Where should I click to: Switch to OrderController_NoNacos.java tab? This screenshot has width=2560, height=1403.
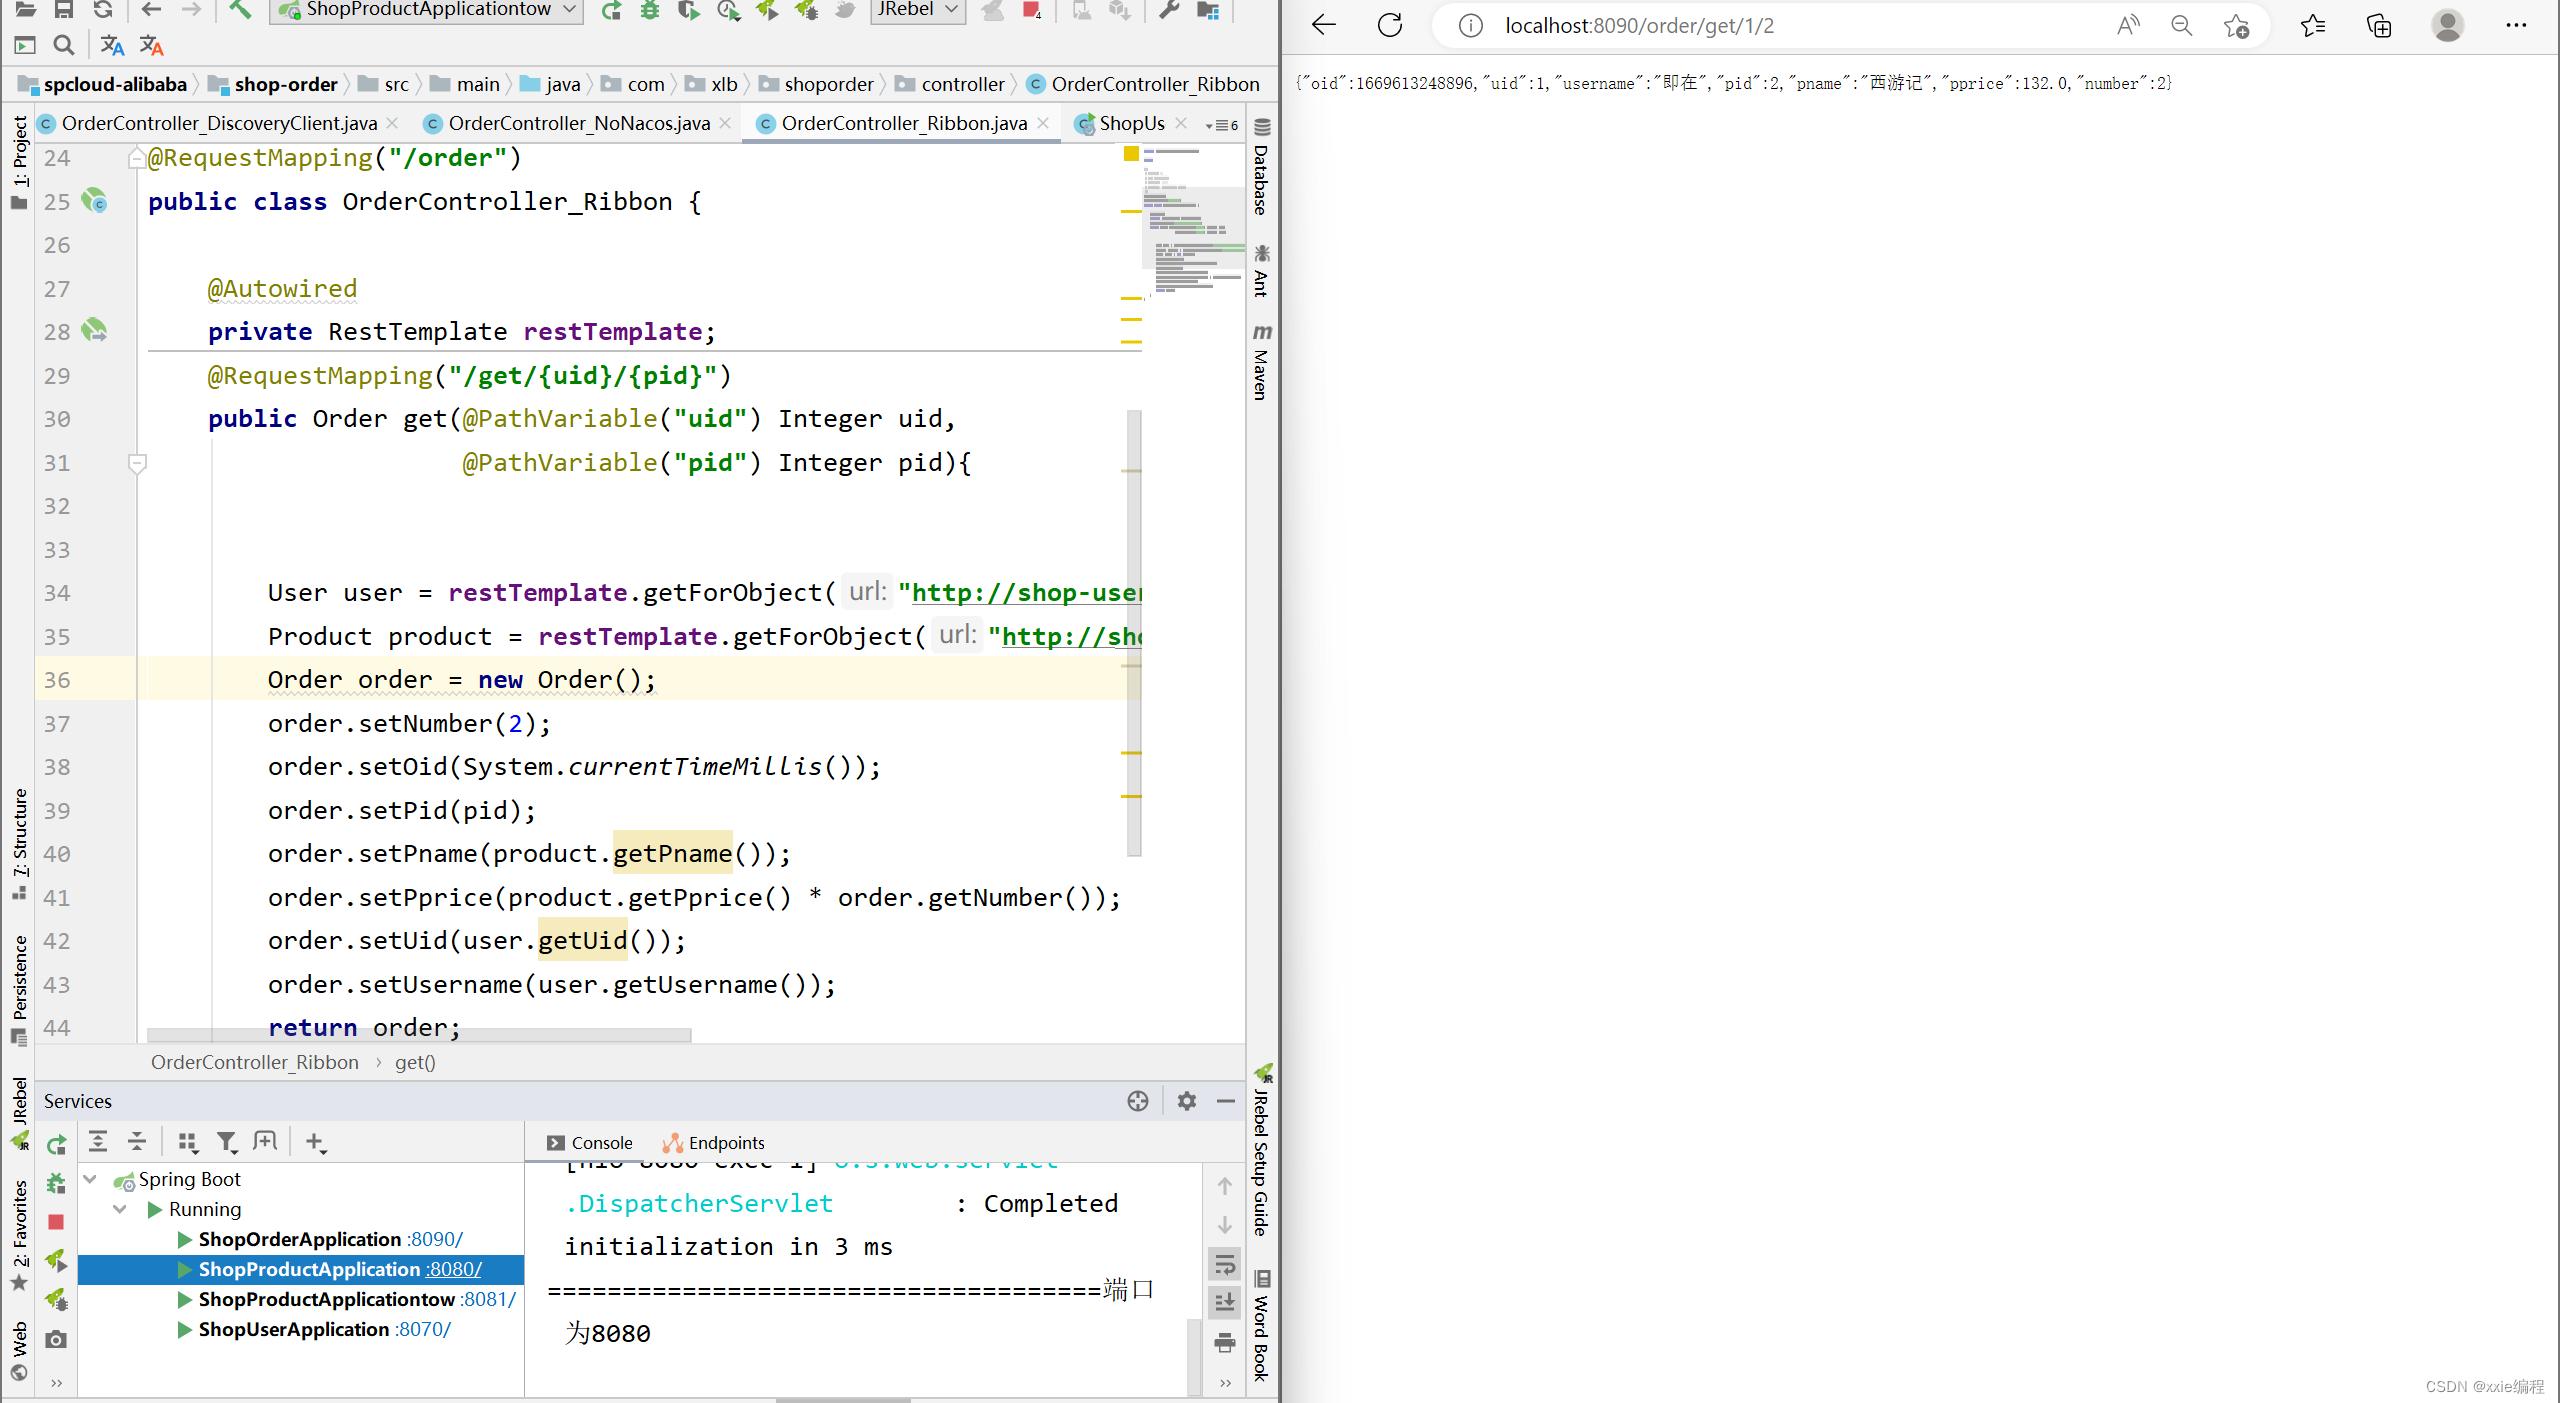[x=578, y=123]
